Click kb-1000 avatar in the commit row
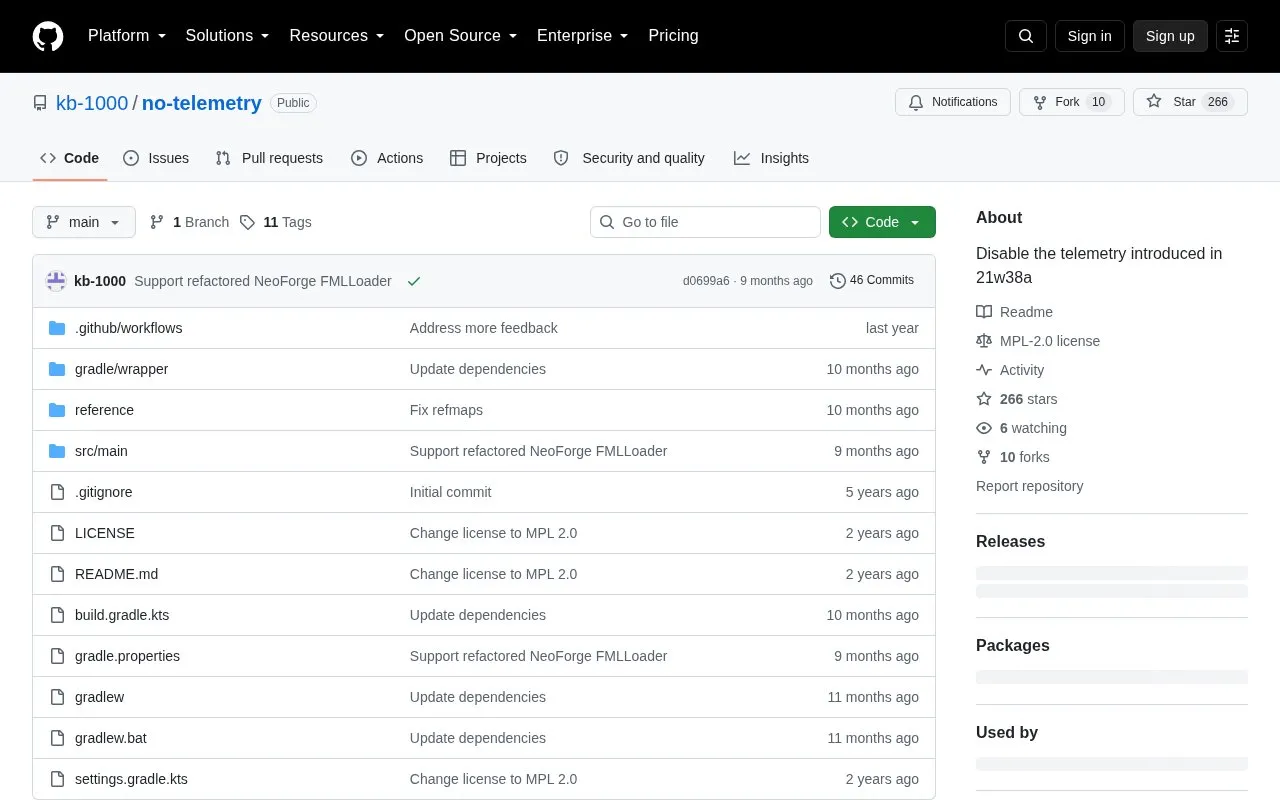The width and height of the screenshot is (1280, 800). 56,281
